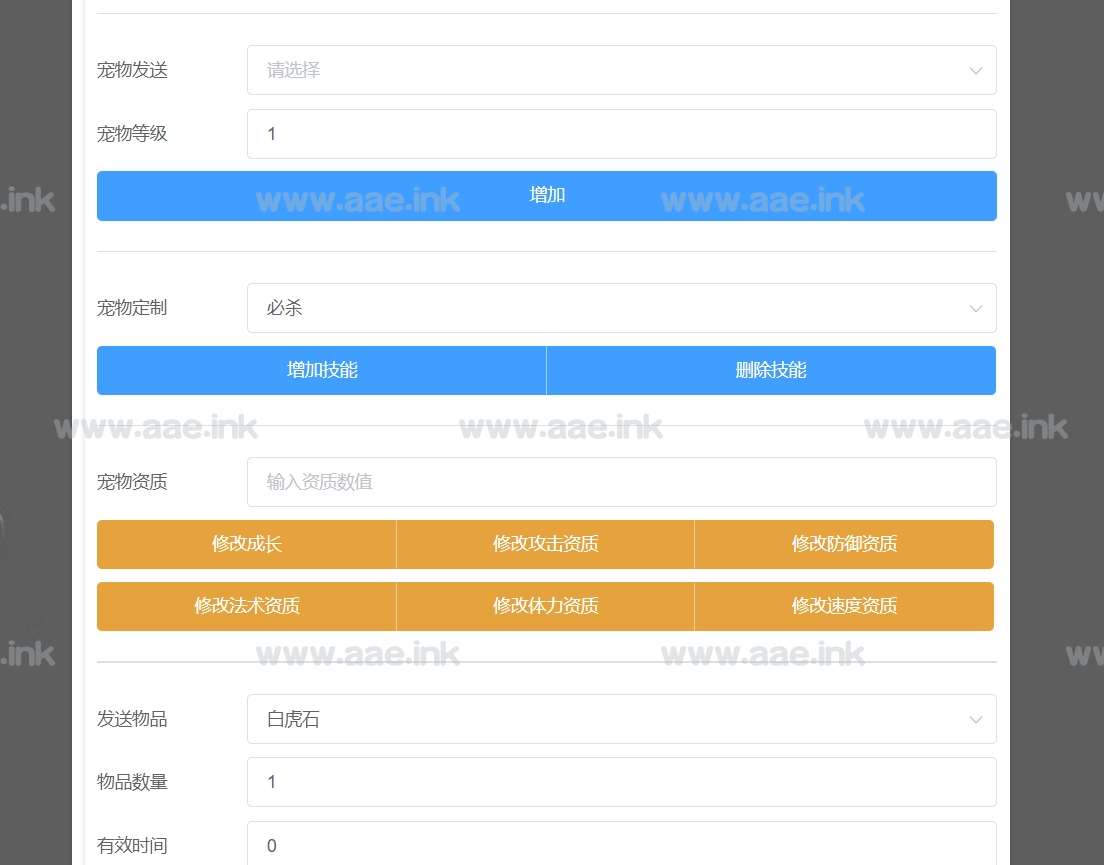The height and width of the screenshot is (865, 1104).
Task: Click the 宠物等级 input field
Action: (620, 134)
